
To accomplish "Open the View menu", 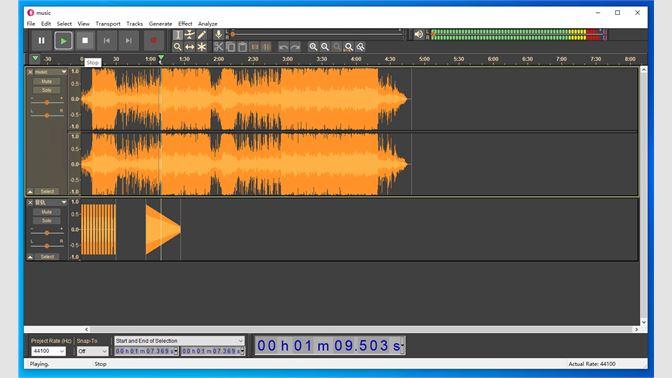I will pos(84,24).
